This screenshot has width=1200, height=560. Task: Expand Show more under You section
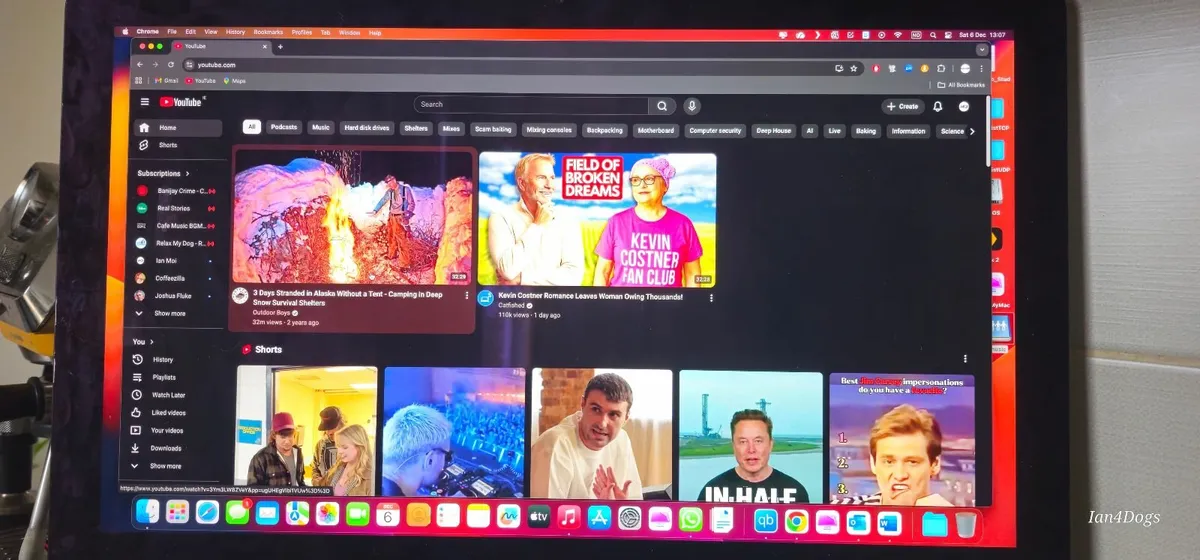click(x=165, y=466)
